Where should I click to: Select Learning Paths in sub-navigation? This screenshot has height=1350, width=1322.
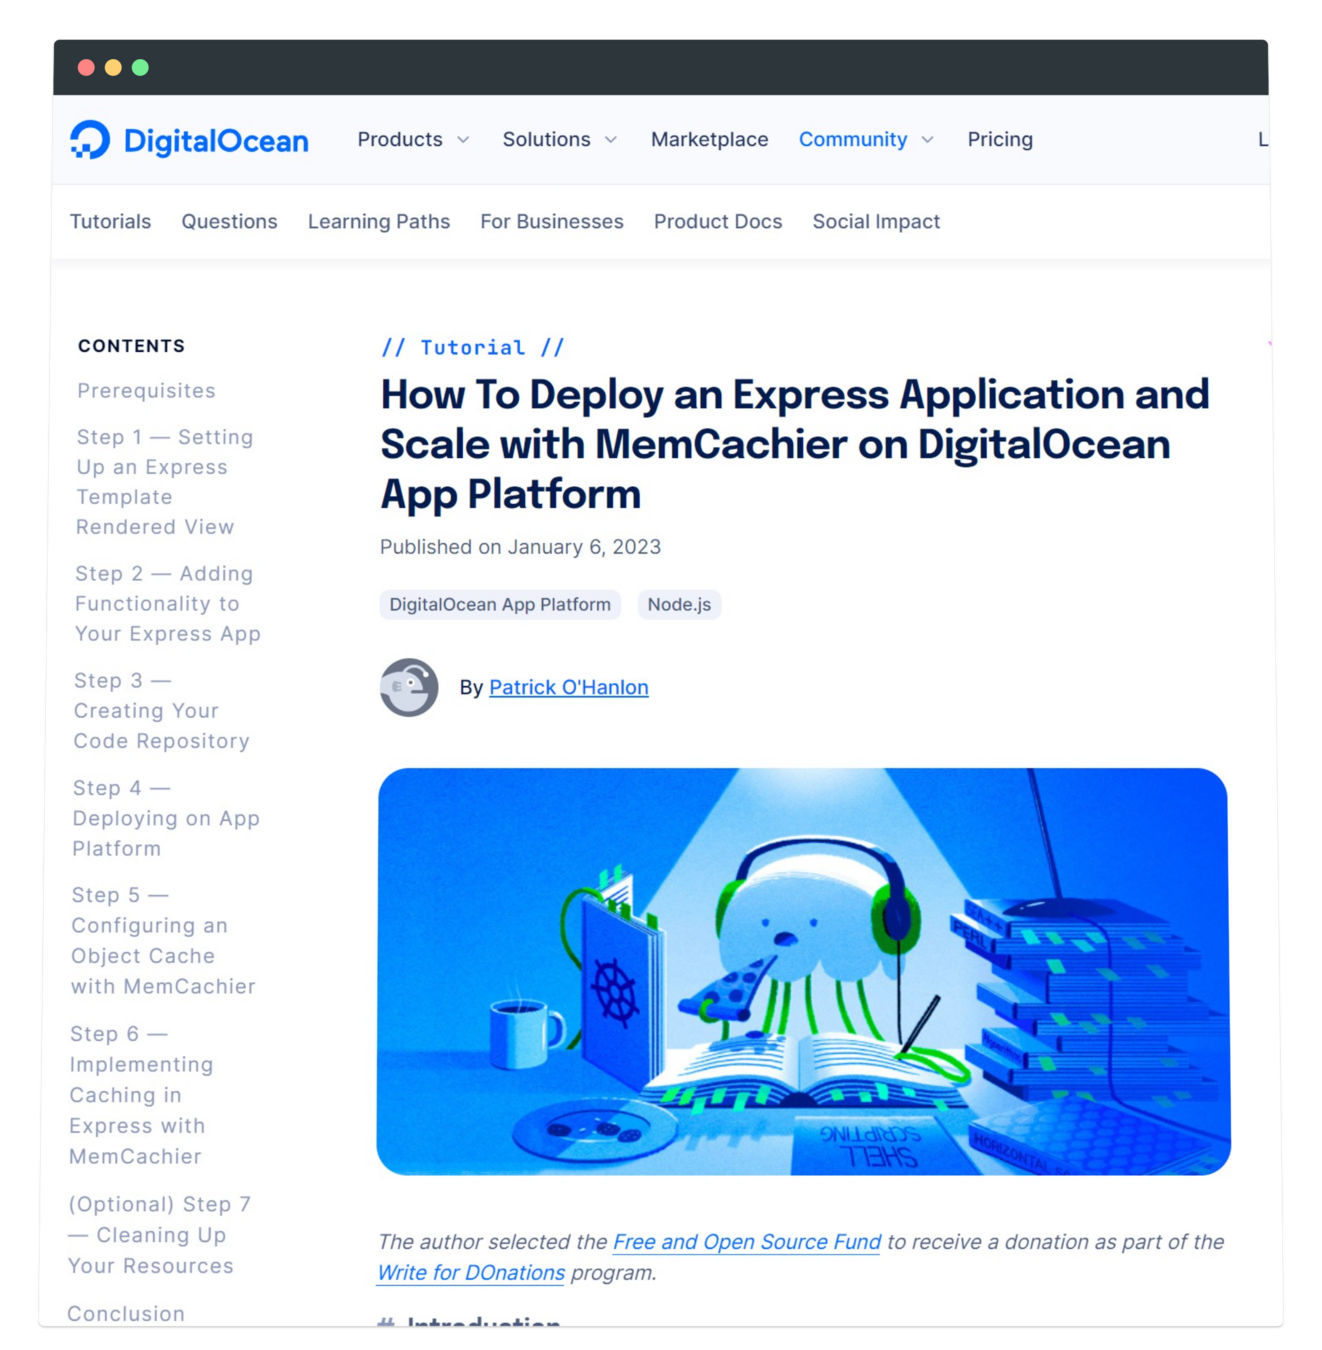[x=378, y=222]
